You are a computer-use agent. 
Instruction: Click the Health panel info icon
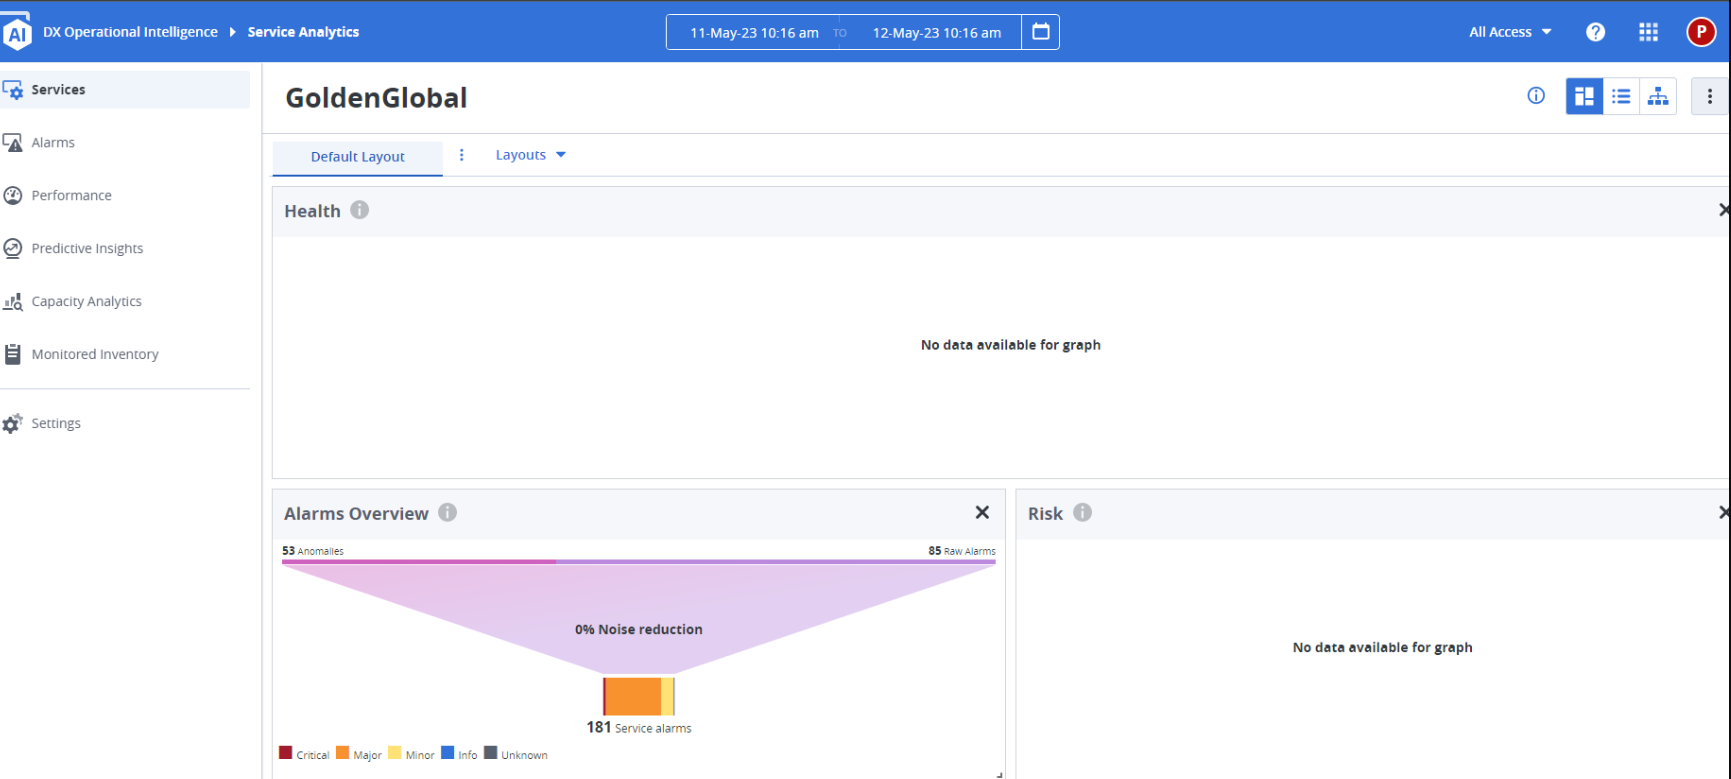tap(360, 210)
